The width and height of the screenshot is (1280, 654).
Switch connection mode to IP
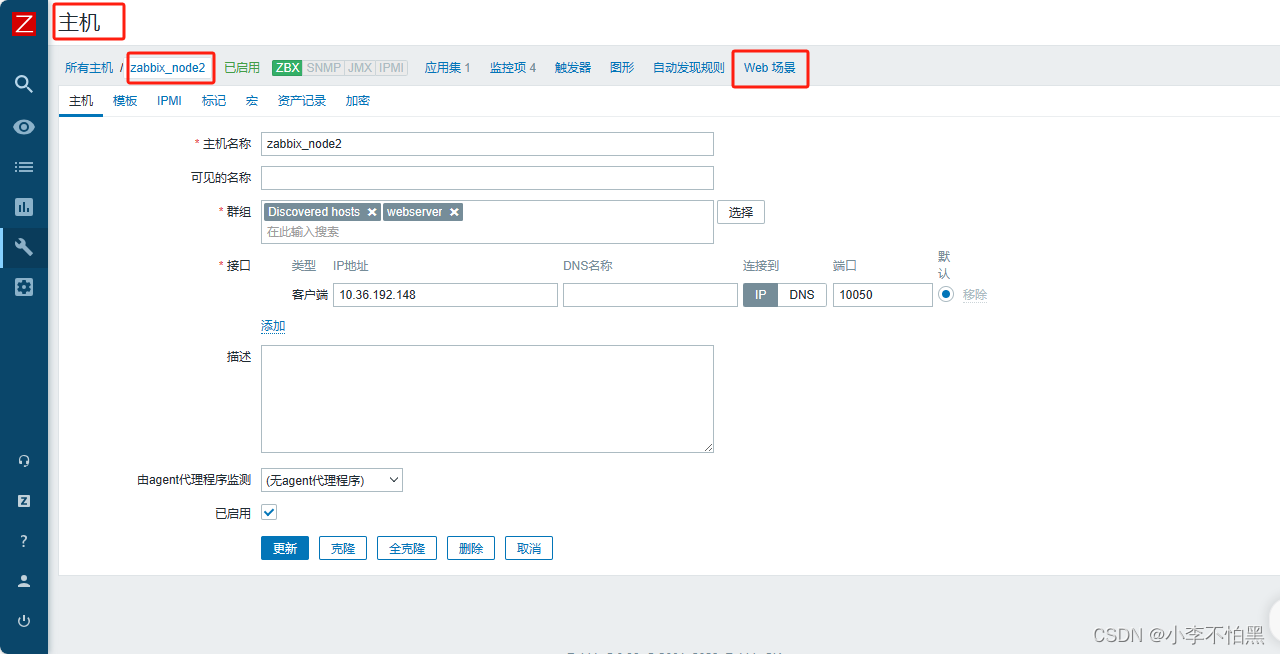[x=760, y=295]
